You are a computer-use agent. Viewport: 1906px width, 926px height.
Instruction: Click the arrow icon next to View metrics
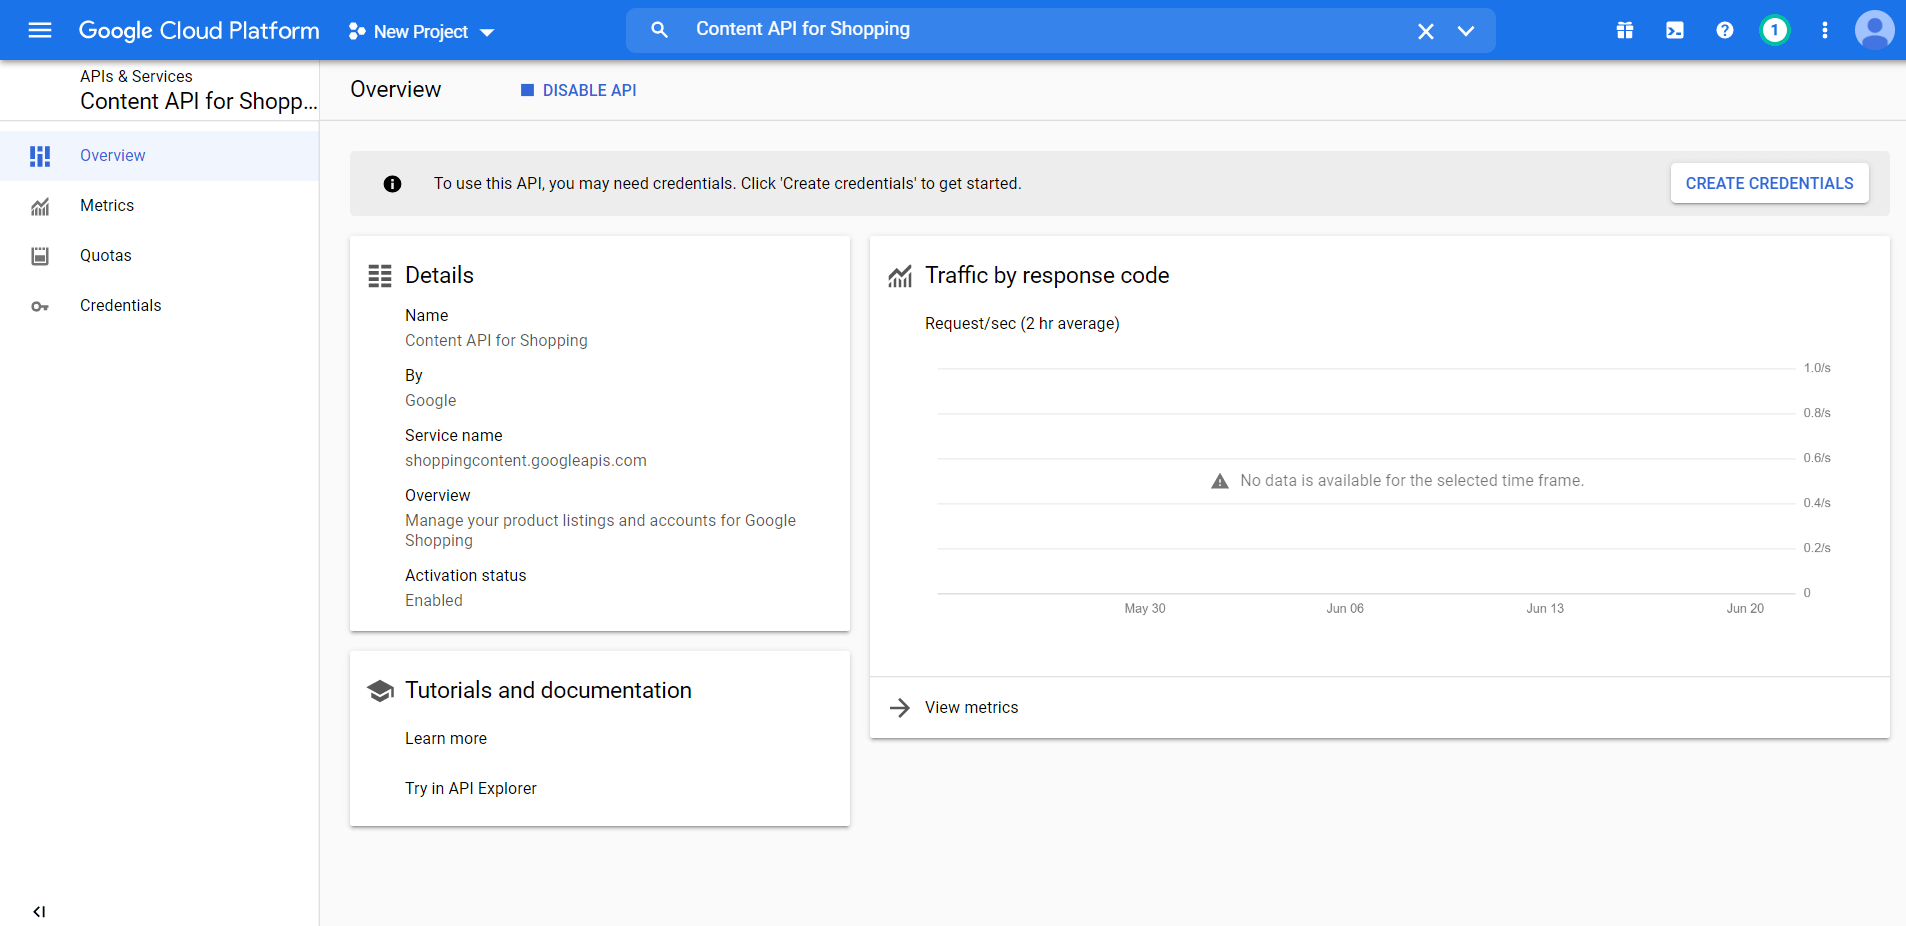(x=900, y=708)
